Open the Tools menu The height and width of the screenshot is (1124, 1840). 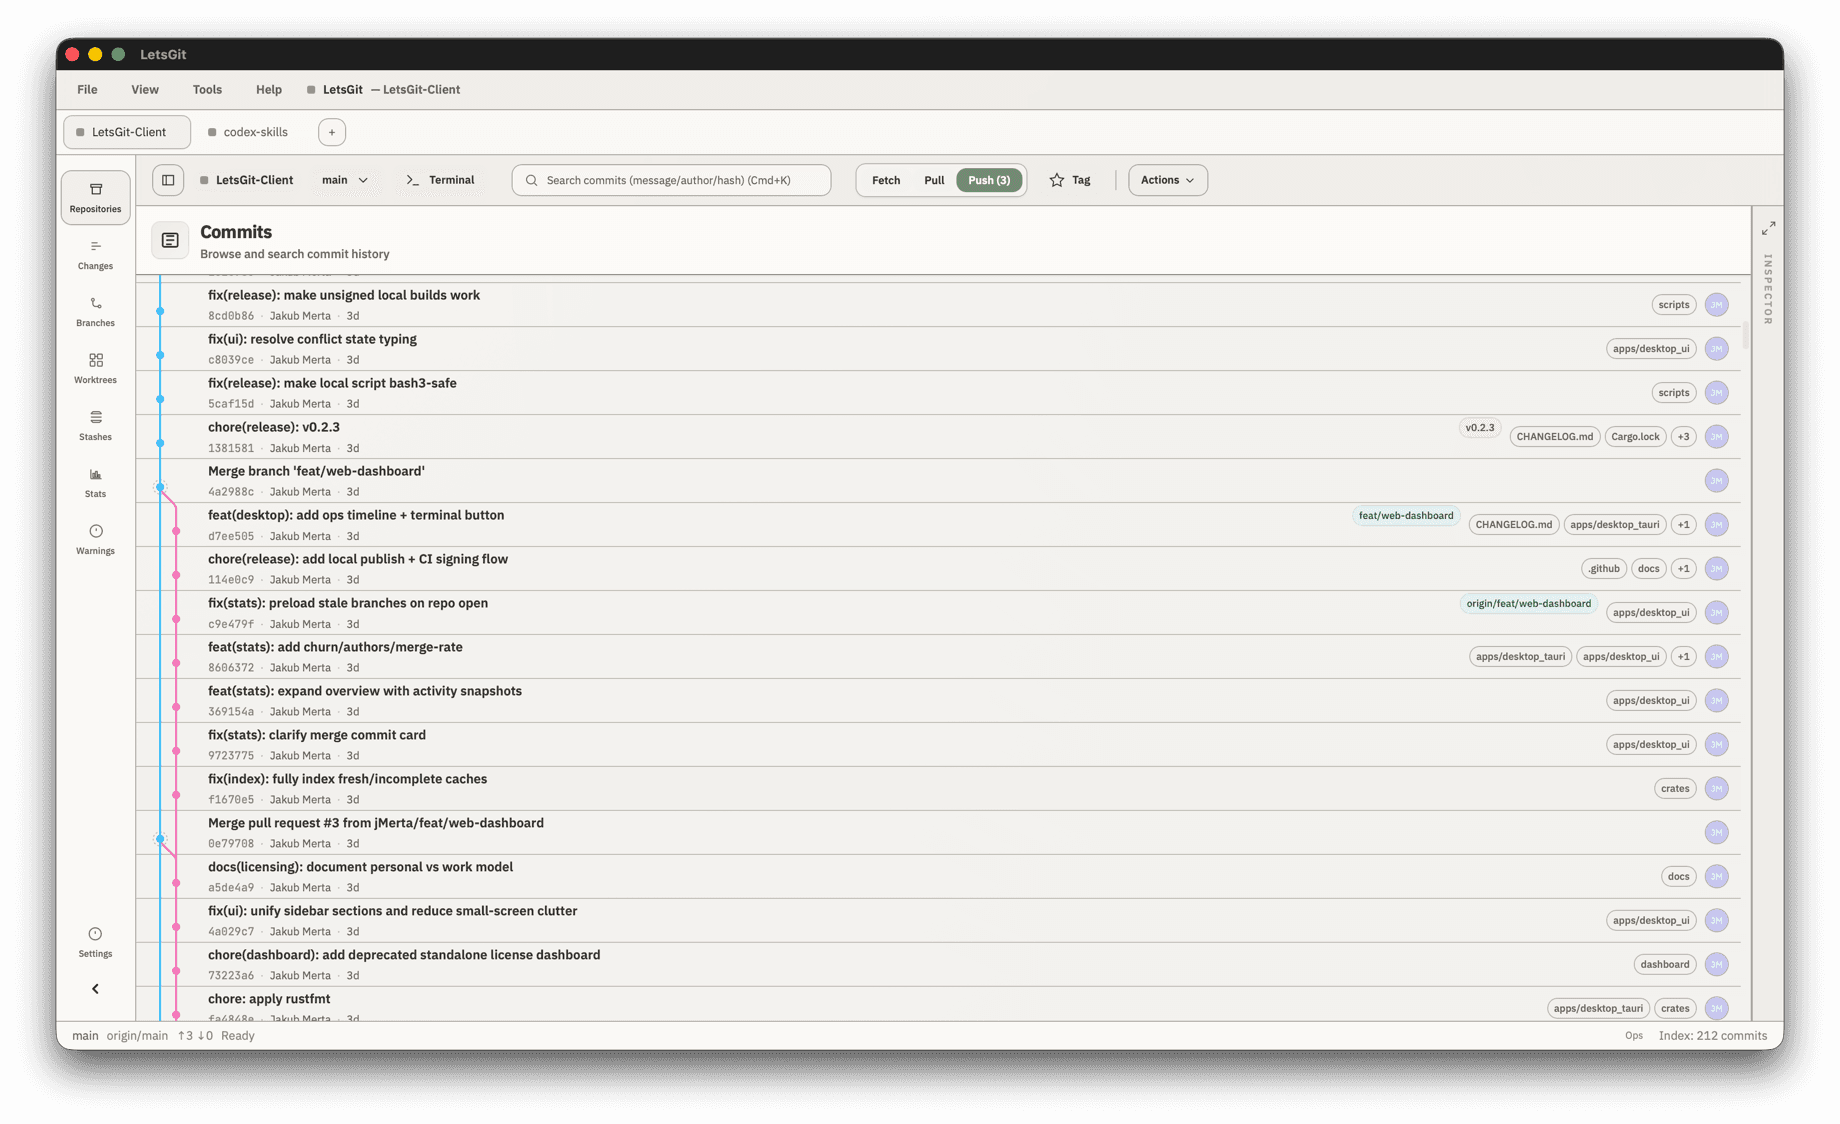tap(206, 89)
